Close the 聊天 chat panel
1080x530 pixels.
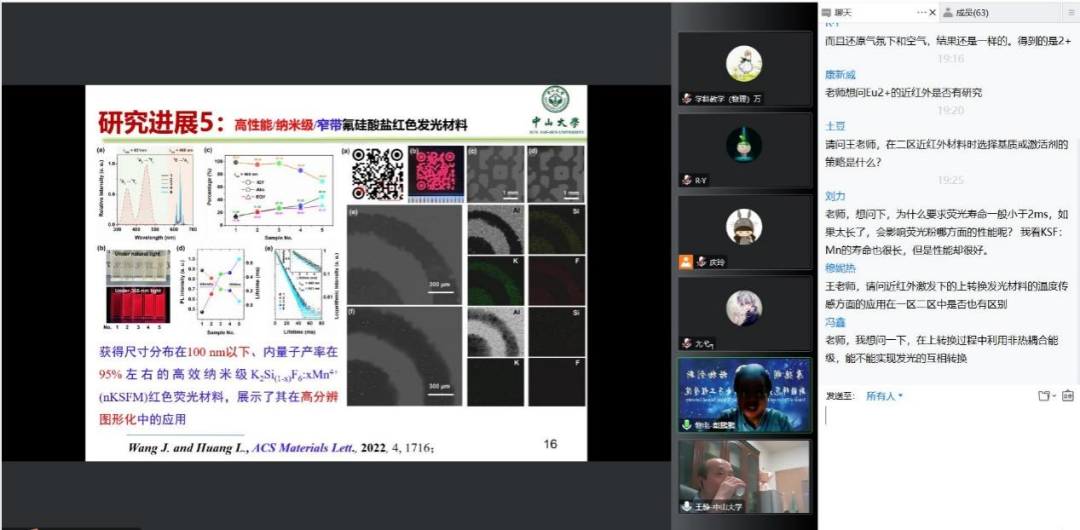[934, 12]
